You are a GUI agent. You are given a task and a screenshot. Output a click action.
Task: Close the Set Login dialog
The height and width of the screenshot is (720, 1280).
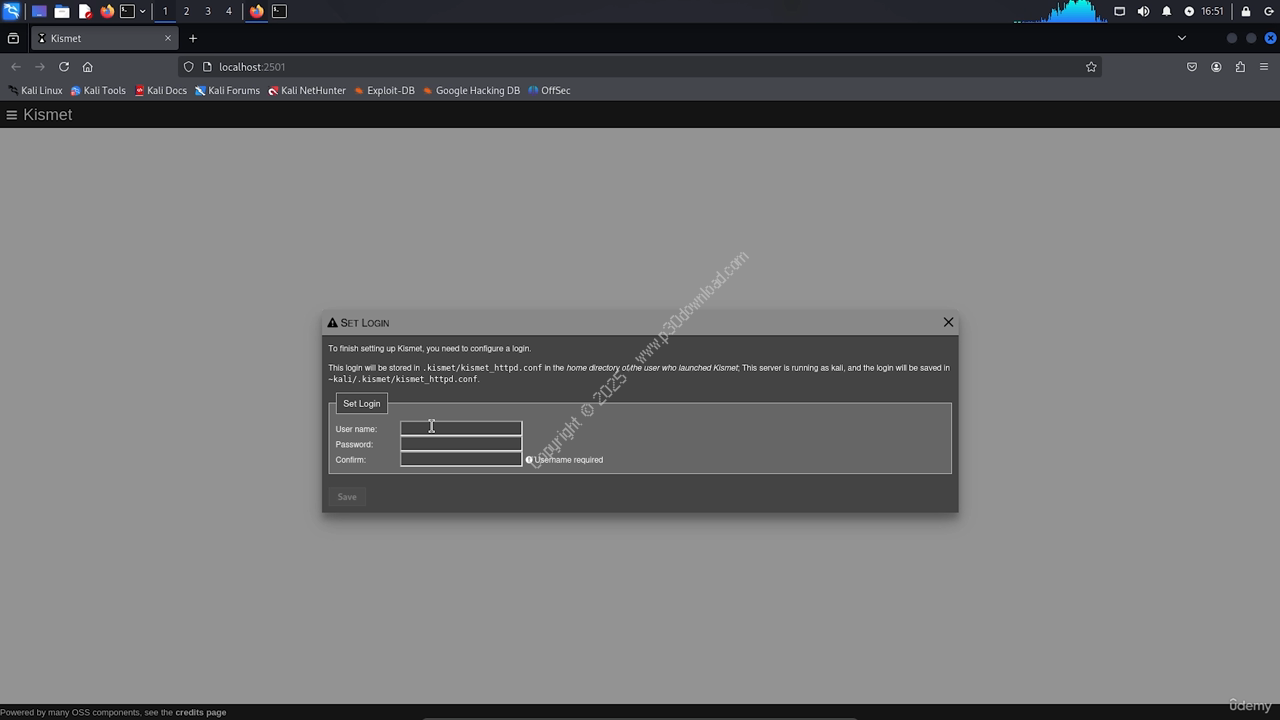coord(948,322)
